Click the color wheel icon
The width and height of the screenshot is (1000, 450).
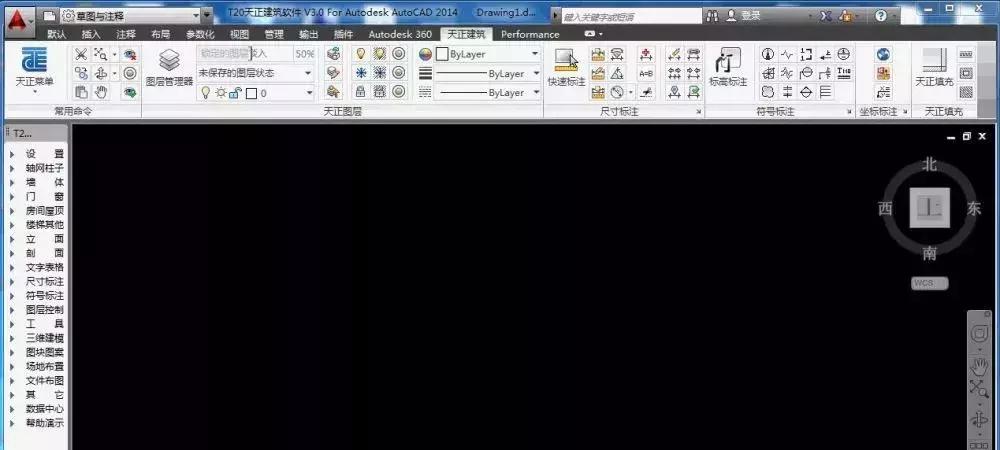(x=425, y=55)
